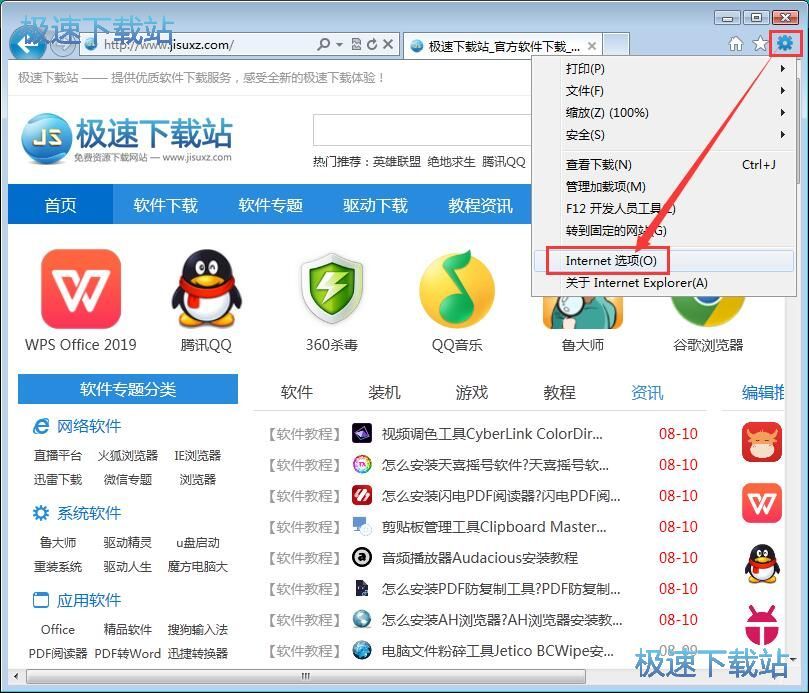Click the URL address bar field
Screen dimensions: 809x693
tap(199, 45)
